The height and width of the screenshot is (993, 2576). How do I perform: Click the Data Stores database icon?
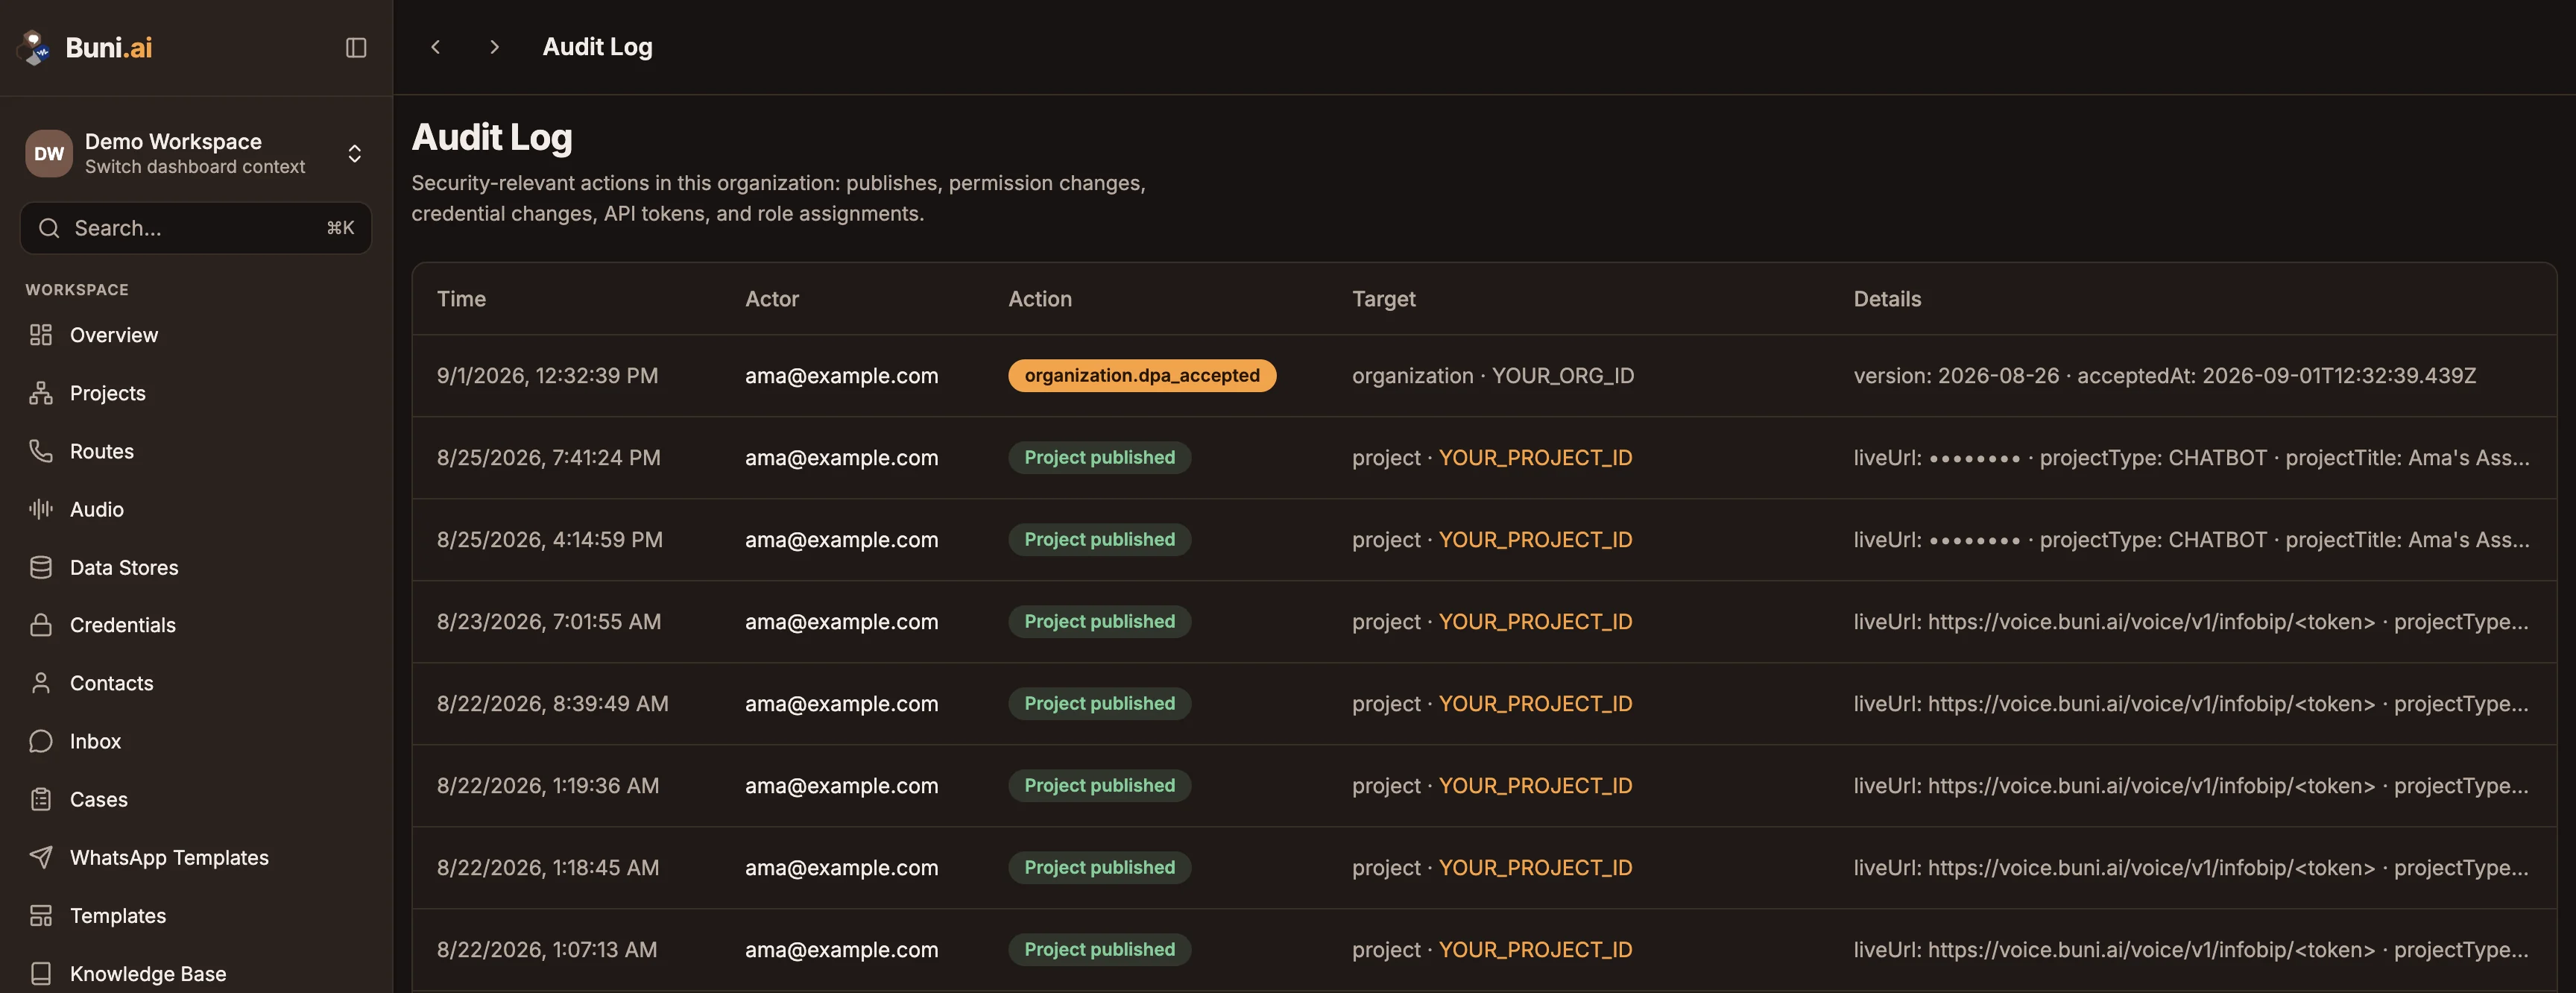(x=41, y=567)
